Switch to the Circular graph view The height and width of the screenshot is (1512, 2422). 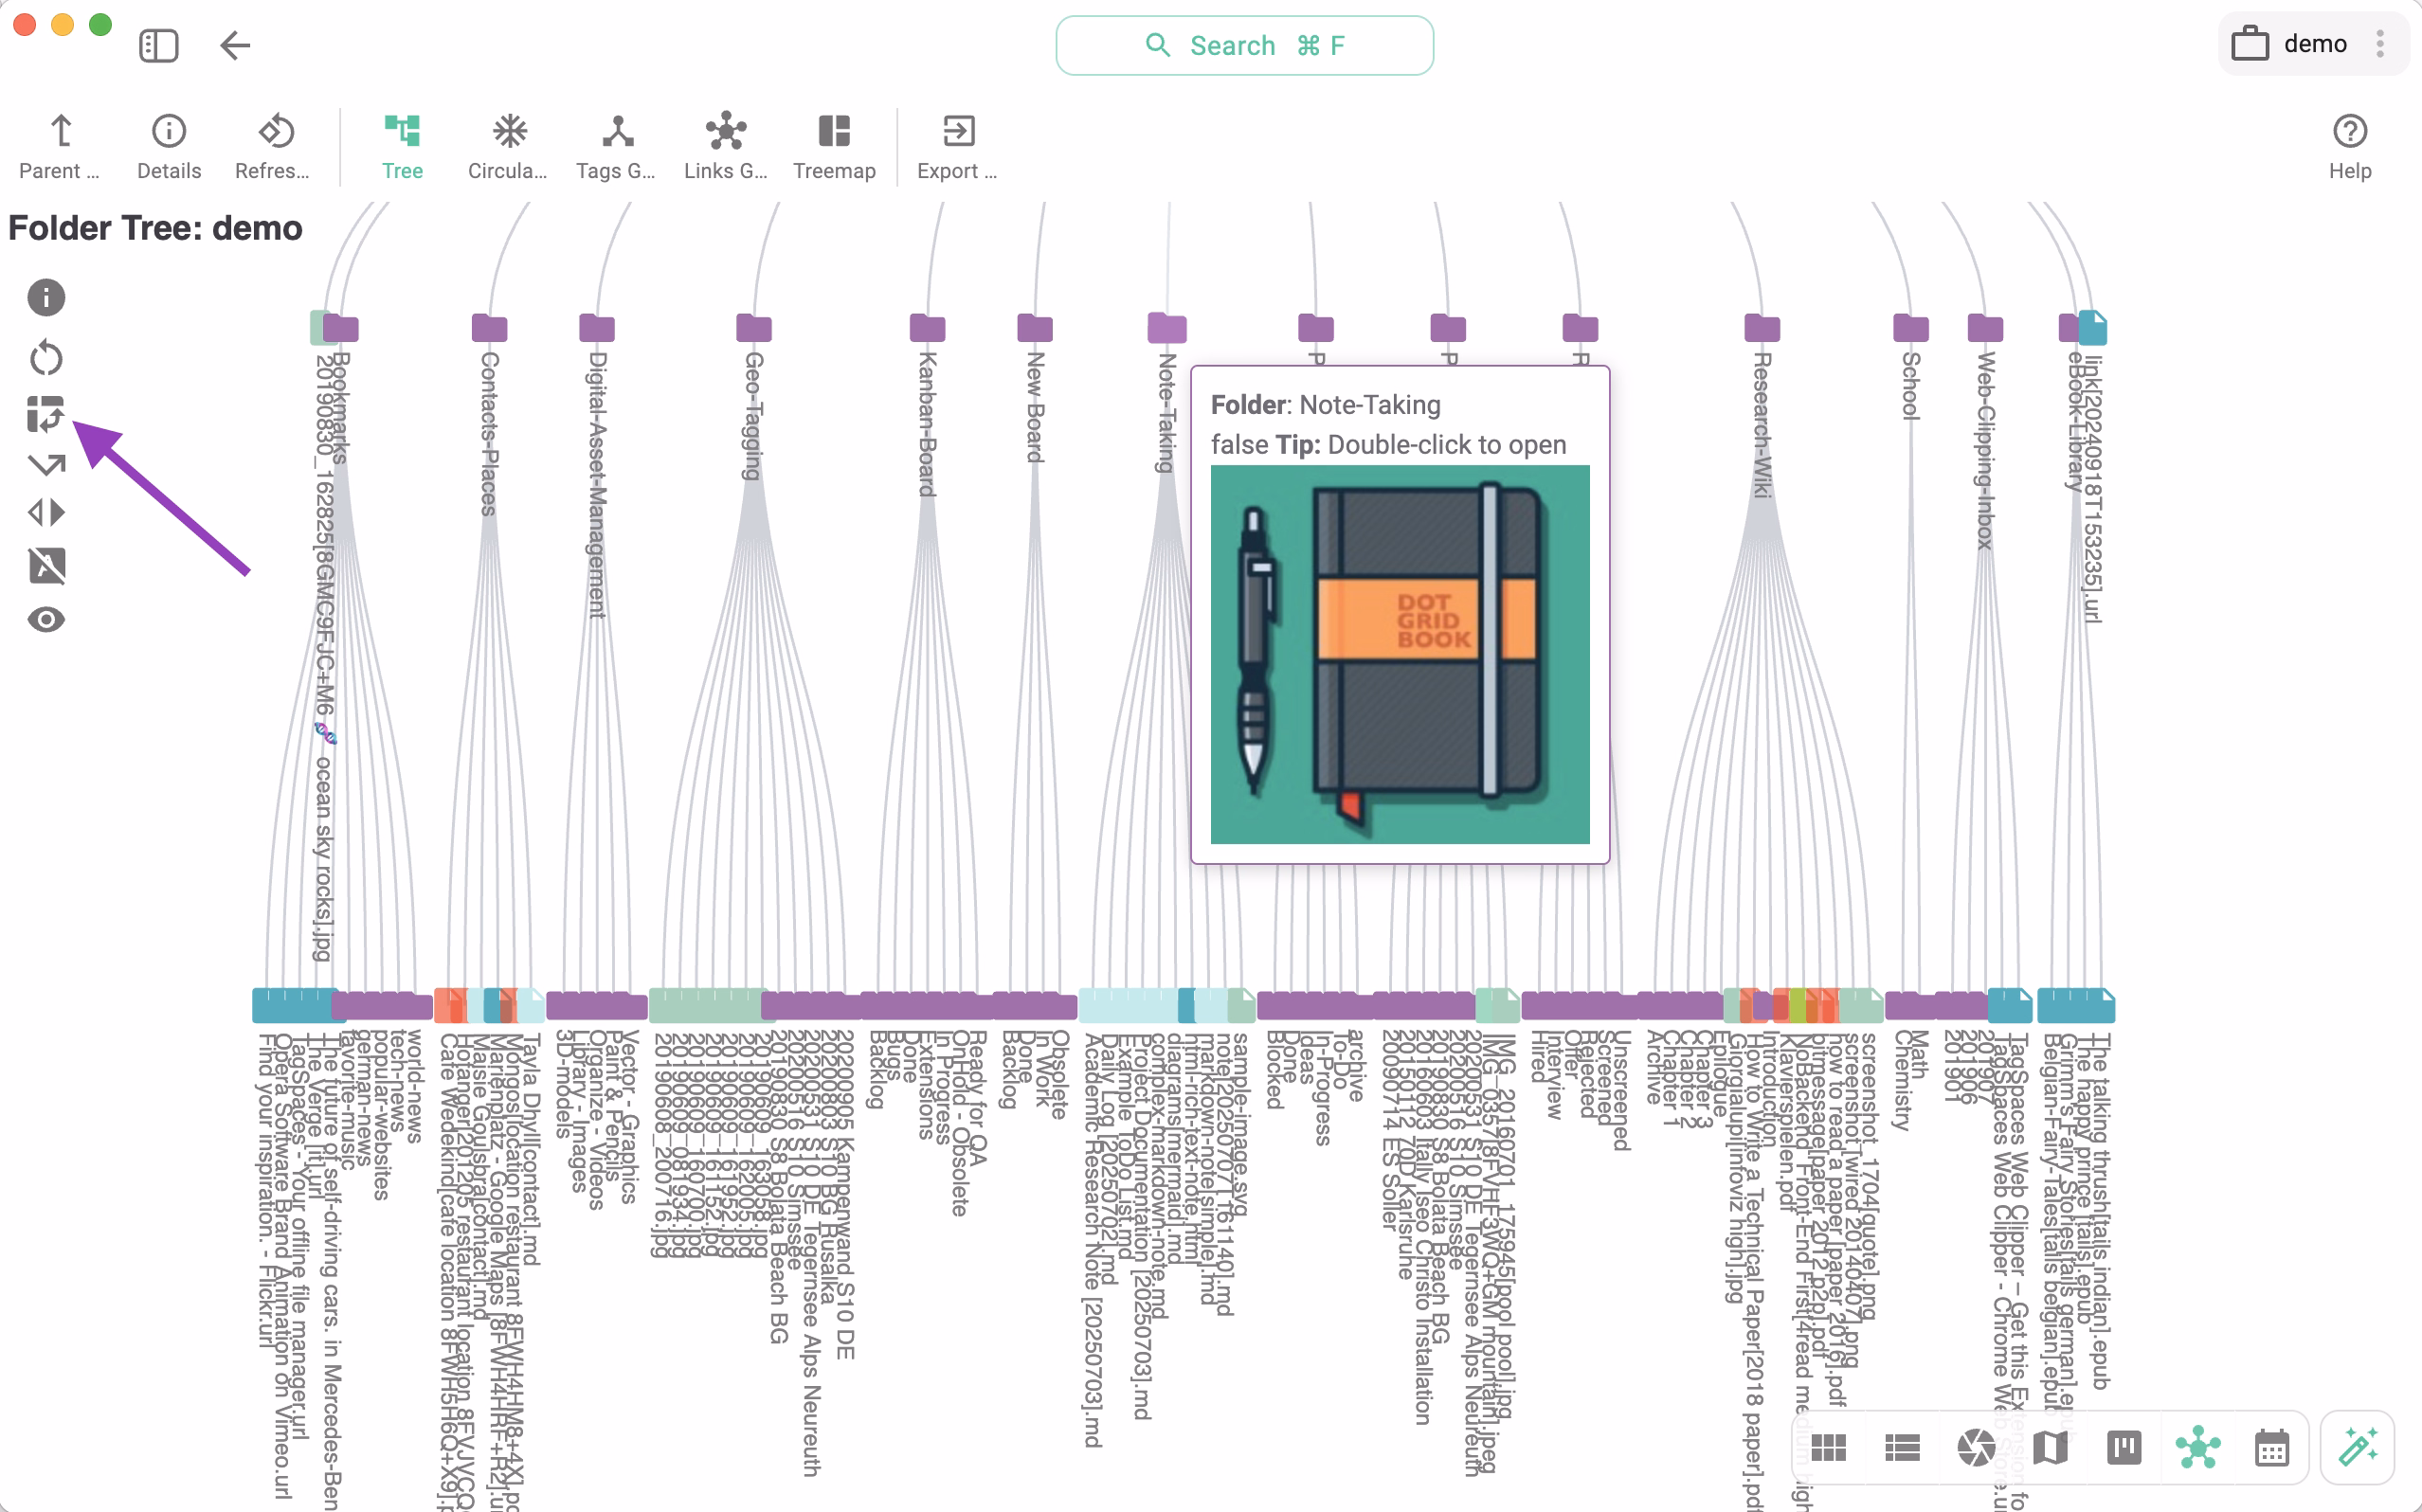pyautogui.click(x=508, y=145)
